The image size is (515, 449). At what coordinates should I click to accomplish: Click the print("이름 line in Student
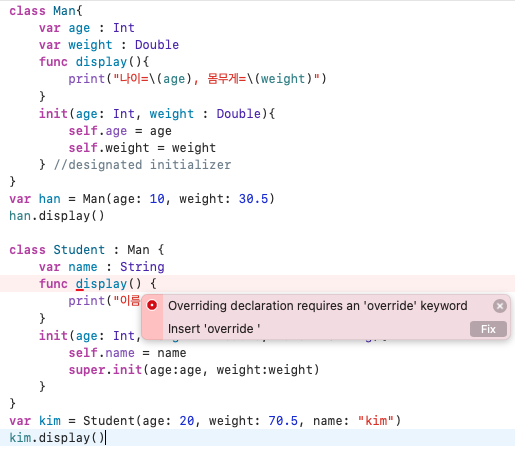pos(104,301)
